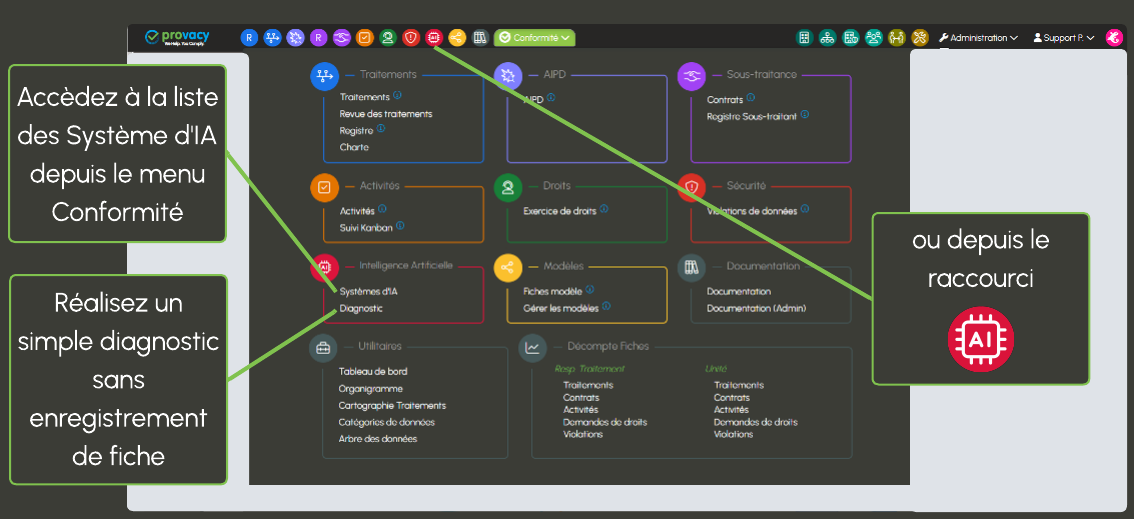The image size is (1134, 519).
Task: Select the orange Activités checkmark icon in top bar
Action: (365, 38)
